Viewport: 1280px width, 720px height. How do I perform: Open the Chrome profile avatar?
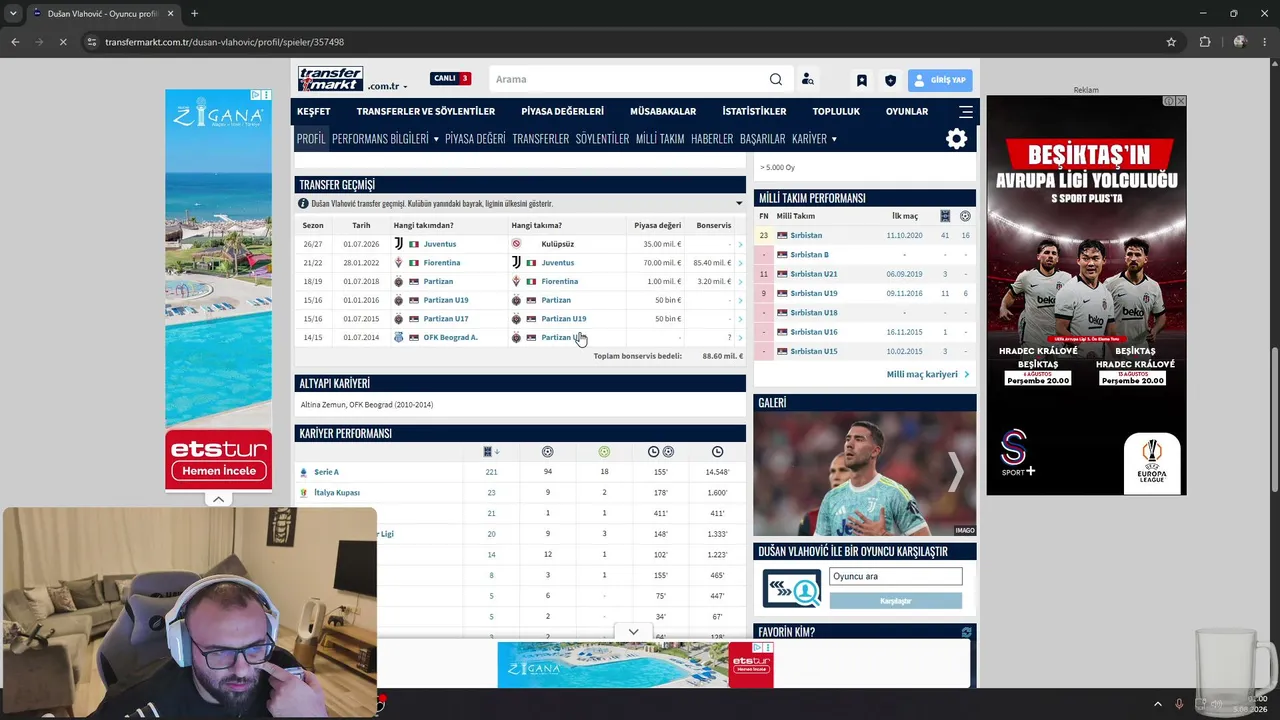click(1240, 42)
